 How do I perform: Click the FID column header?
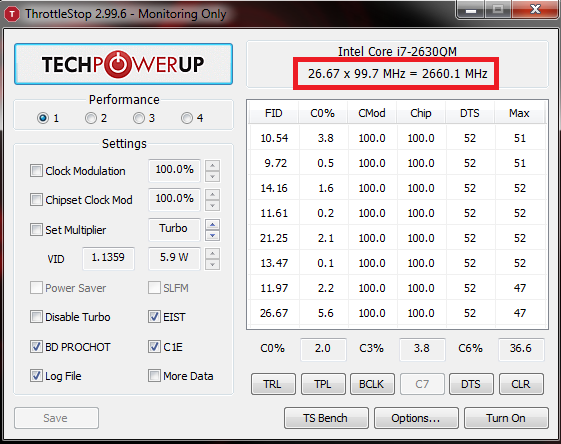point(274,113)
